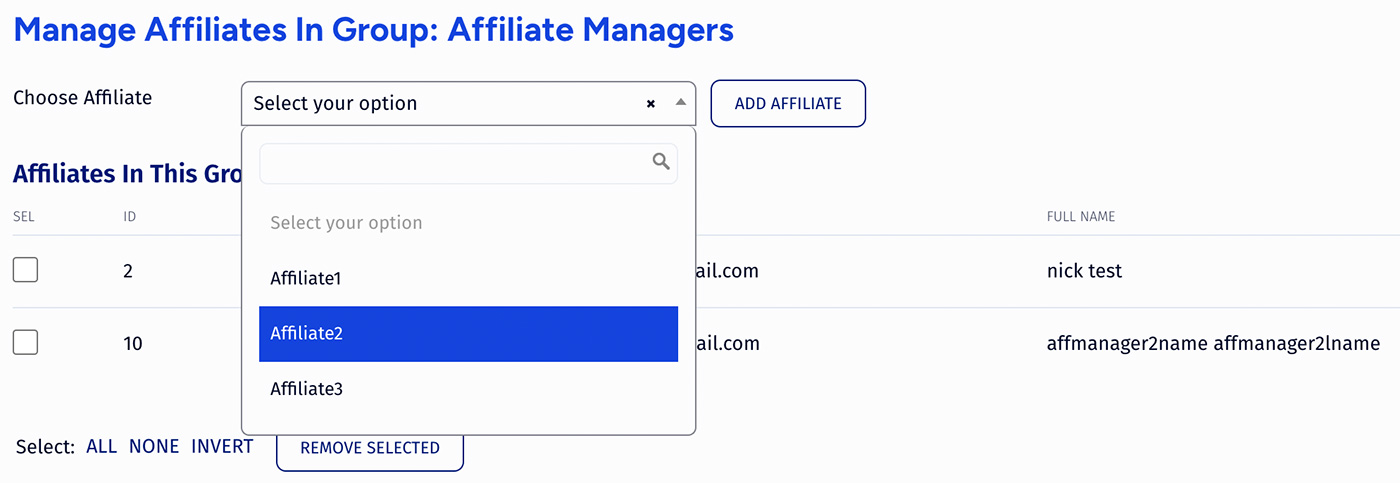Clear selection with the small x icon
1400x483 pixels.
(650, 103)
